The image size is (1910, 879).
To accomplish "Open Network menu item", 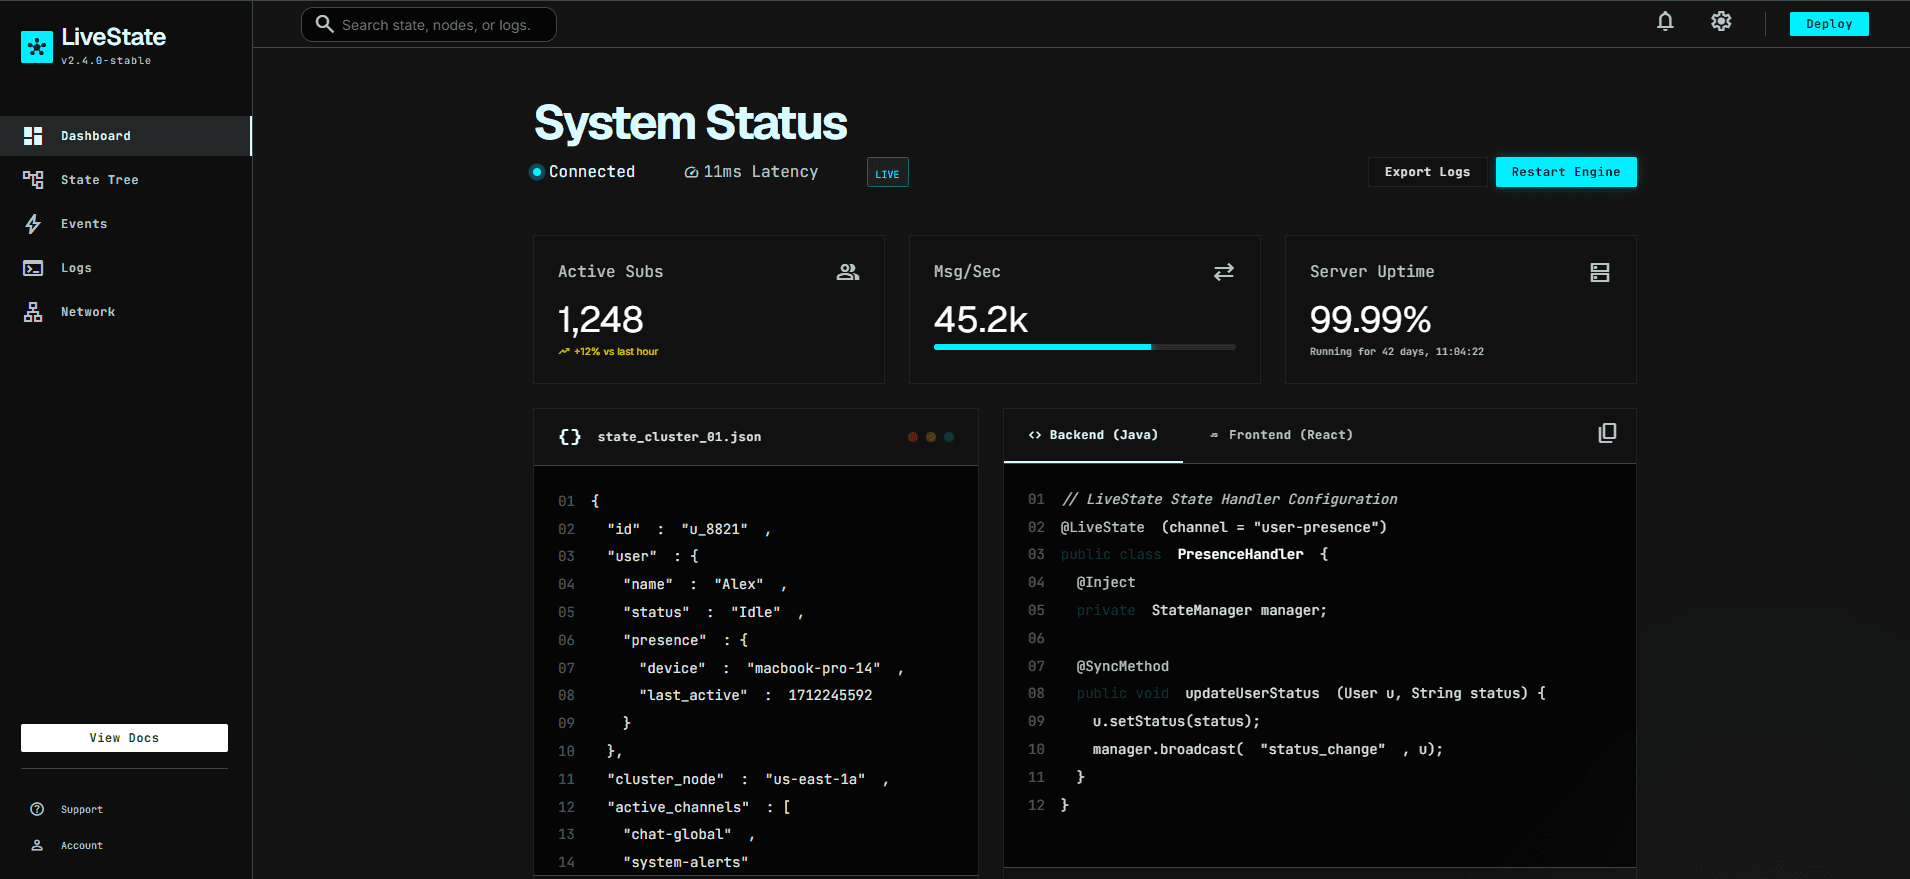I will (x=125, y=312).
